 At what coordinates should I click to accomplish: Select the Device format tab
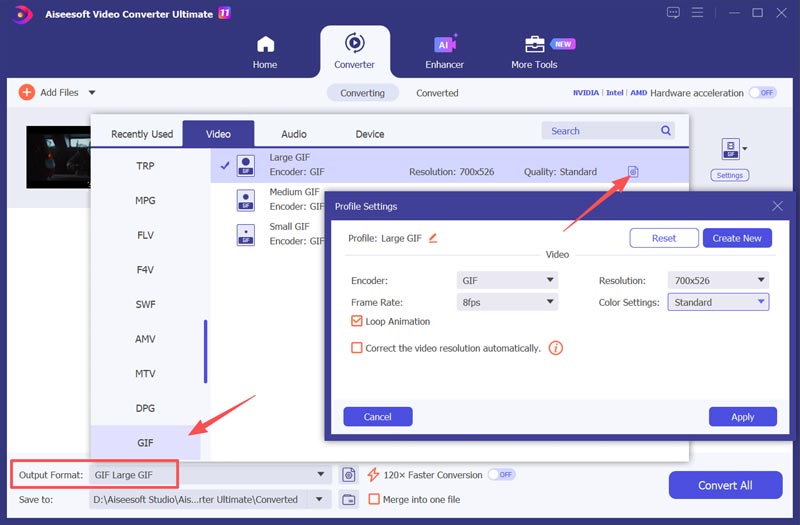point(369,134)
